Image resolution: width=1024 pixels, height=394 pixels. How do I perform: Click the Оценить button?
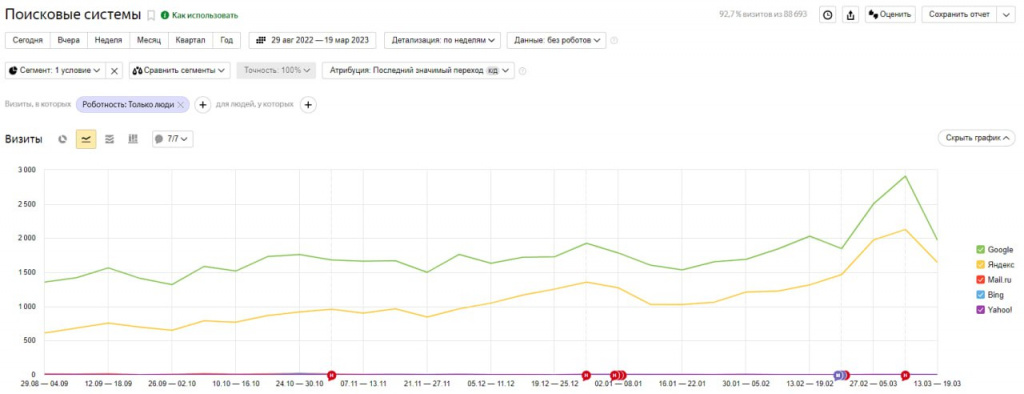(890, 14)
